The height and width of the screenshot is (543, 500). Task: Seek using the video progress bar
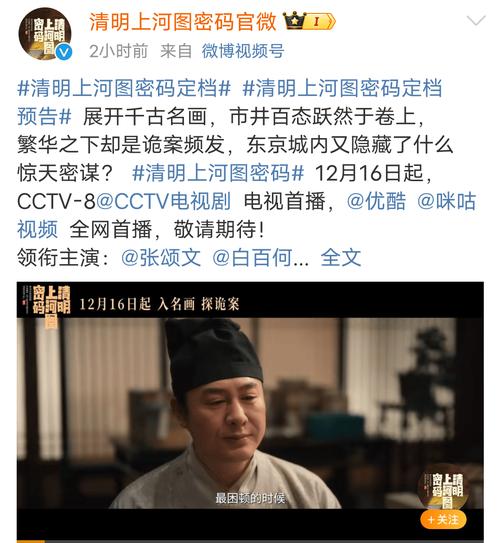[250, 541]
